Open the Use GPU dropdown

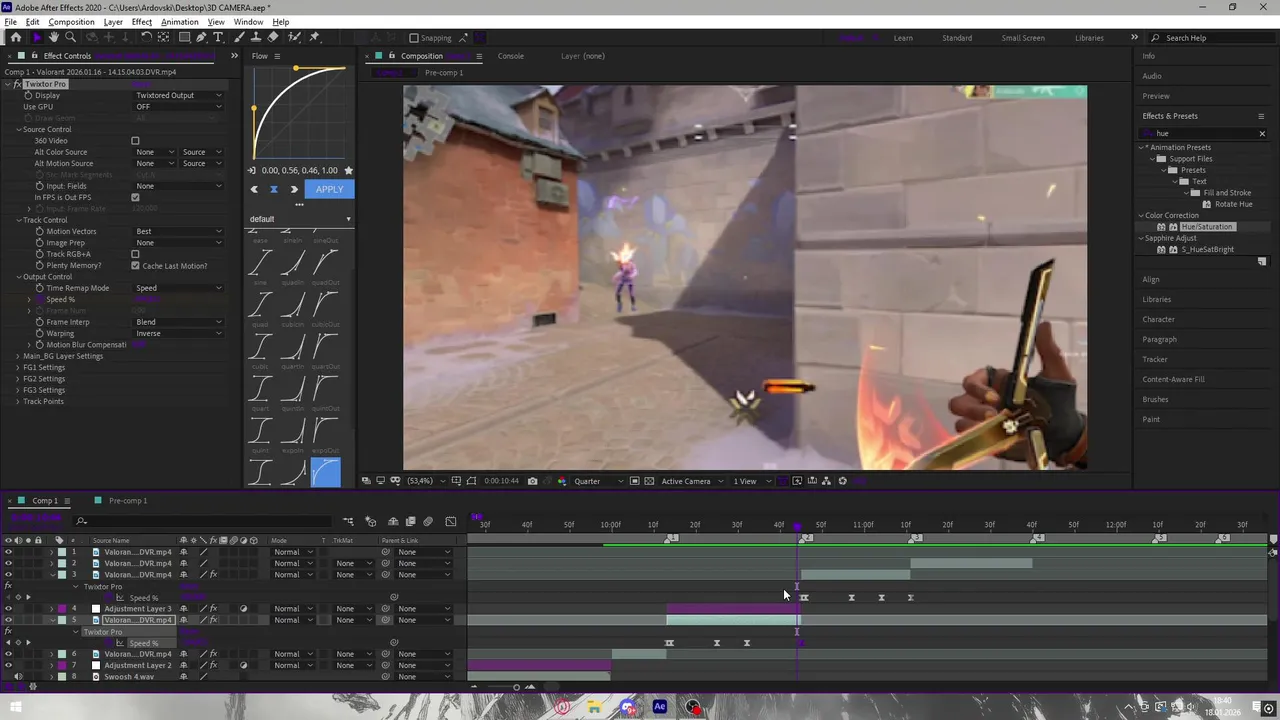(179, 107)
